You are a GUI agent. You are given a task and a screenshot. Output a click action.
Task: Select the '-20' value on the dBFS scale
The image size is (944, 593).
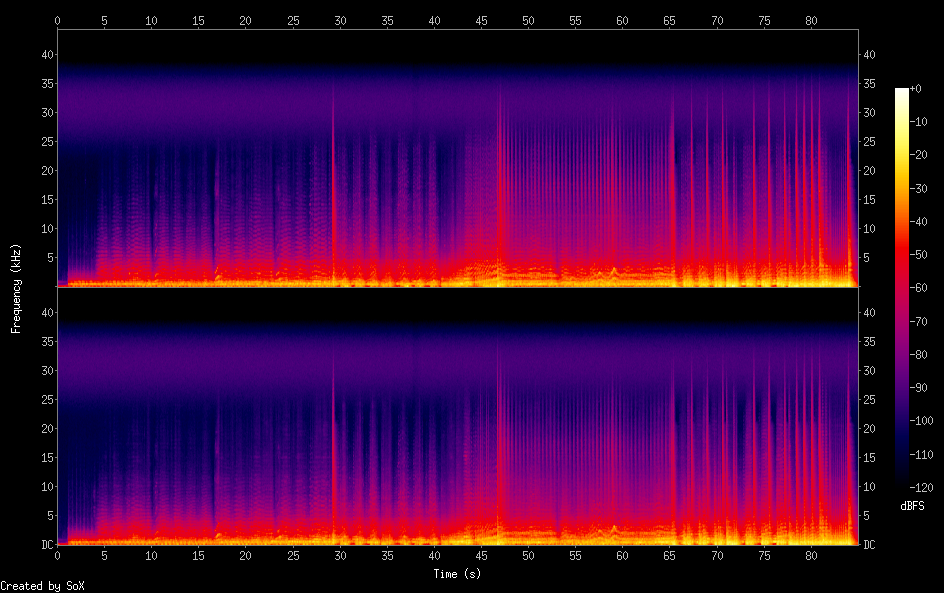point(919,155)
